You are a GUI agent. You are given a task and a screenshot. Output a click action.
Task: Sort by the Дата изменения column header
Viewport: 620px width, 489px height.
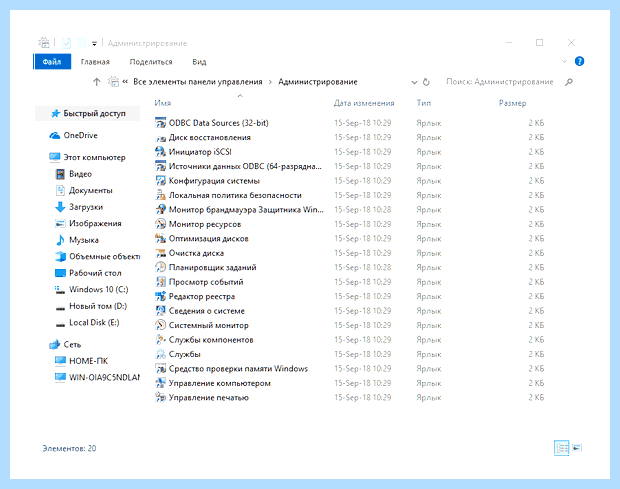pos(364,103)
